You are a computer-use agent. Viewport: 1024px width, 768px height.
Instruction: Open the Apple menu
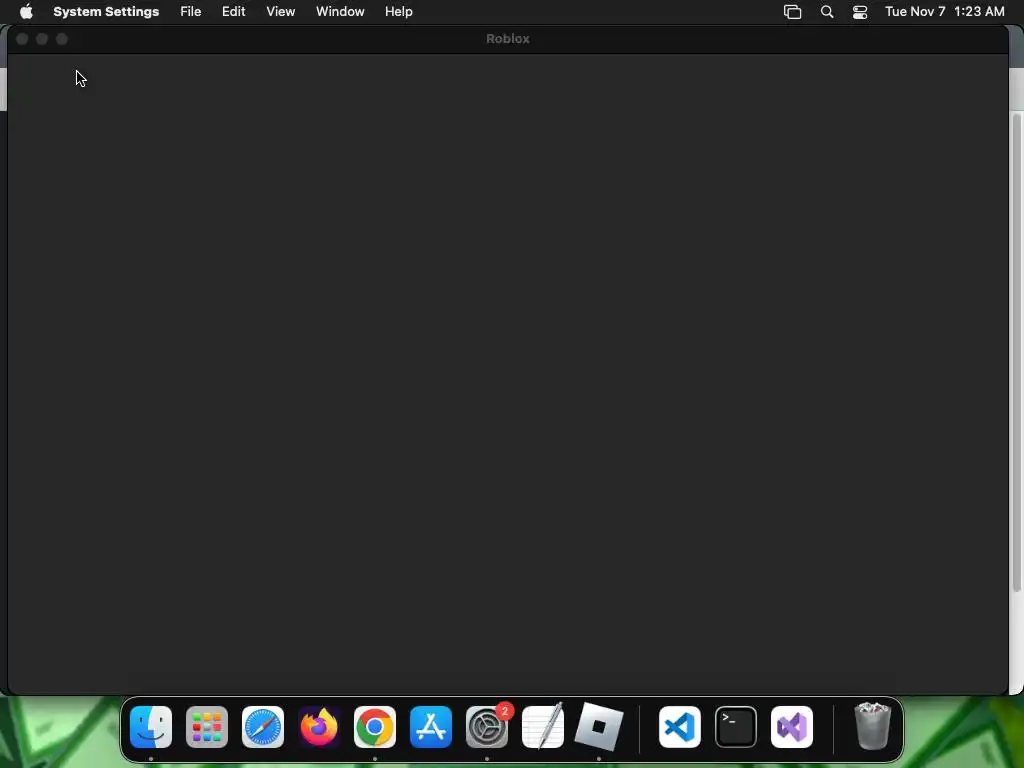click(26, 12)
